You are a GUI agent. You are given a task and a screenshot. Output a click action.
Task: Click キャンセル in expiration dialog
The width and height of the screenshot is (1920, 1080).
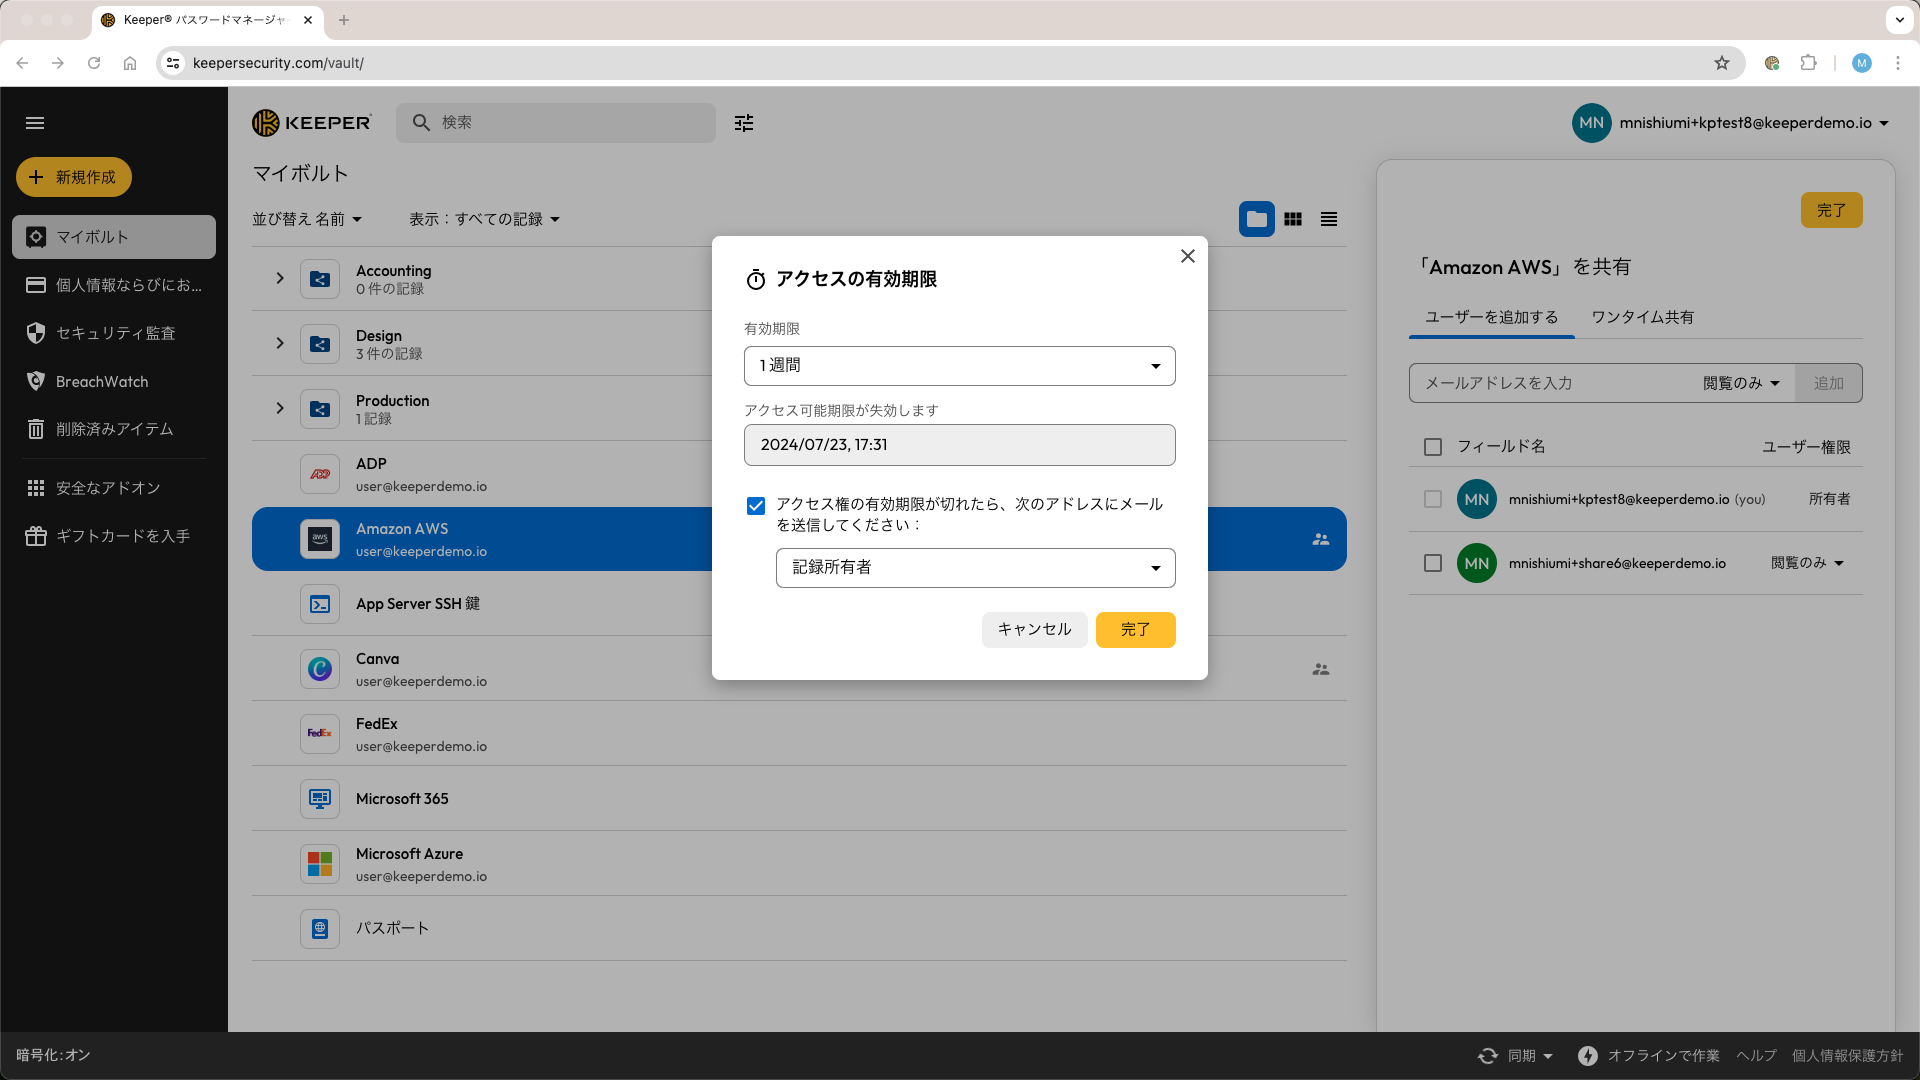1034,630
